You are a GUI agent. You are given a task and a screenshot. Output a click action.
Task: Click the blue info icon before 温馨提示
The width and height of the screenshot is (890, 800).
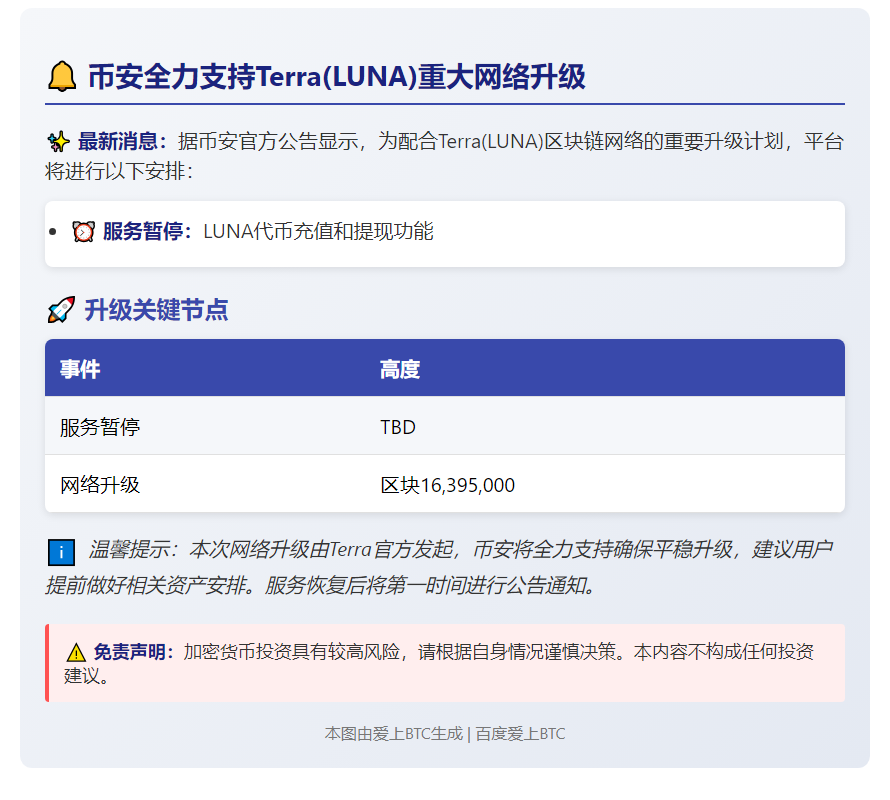pos(61,552)
